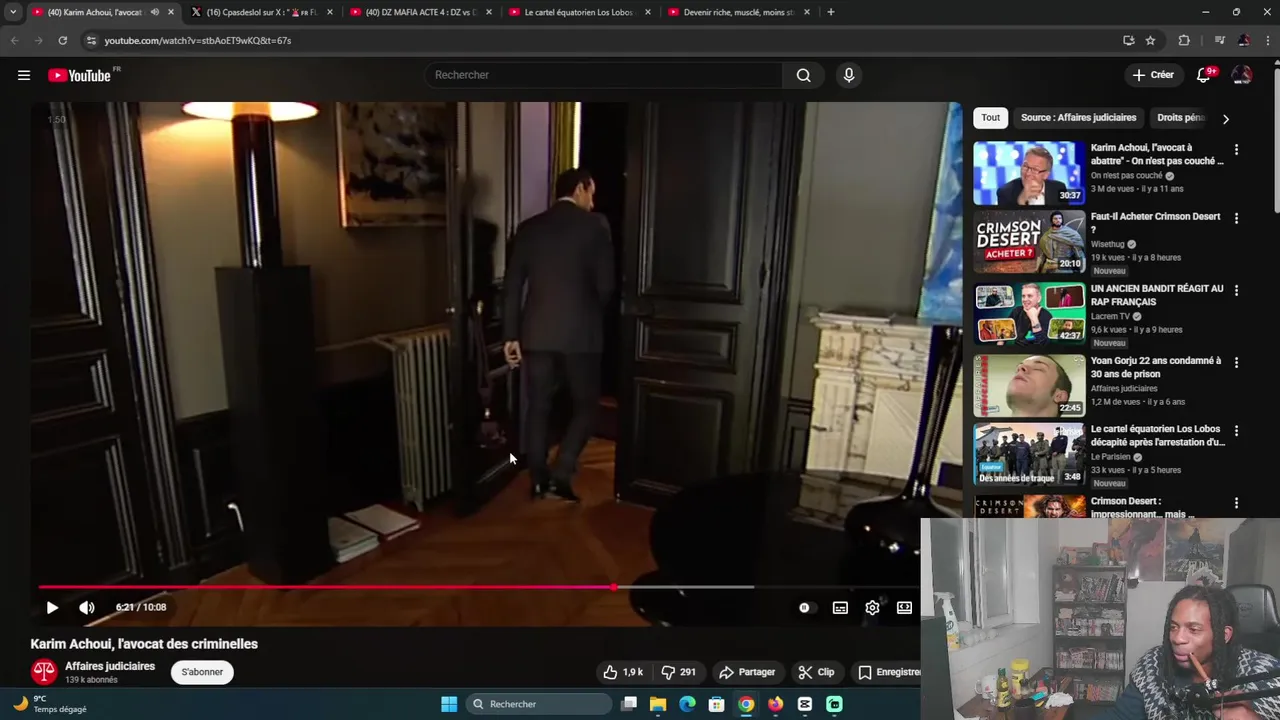
Task: Play the paused video
Action: (52, 607)
